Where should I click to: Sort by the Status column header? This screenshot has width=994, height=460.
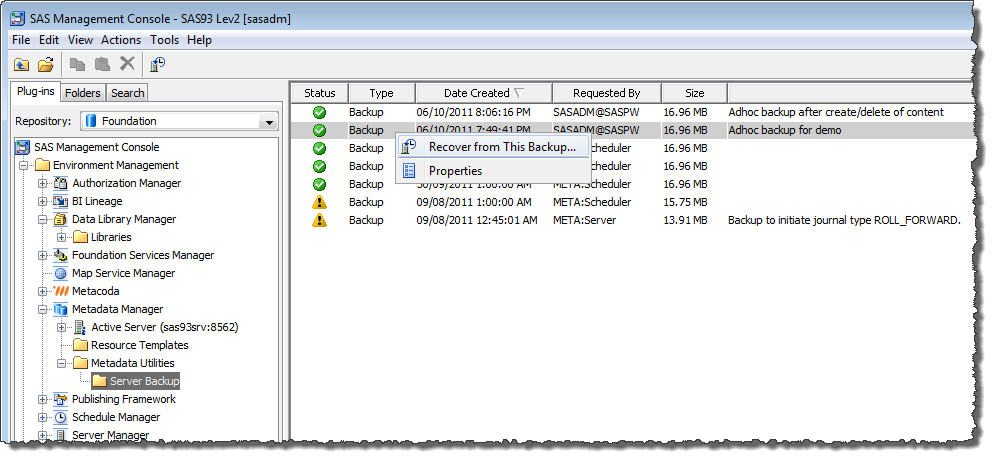click(320, 93)
